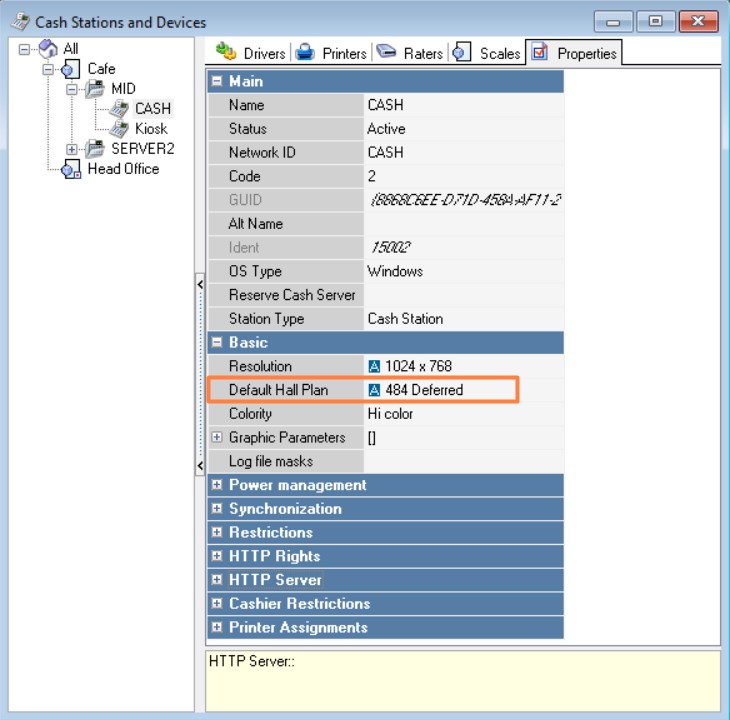Switch to the Drivers tab
The image size is (730, 720).
point(250,53)
